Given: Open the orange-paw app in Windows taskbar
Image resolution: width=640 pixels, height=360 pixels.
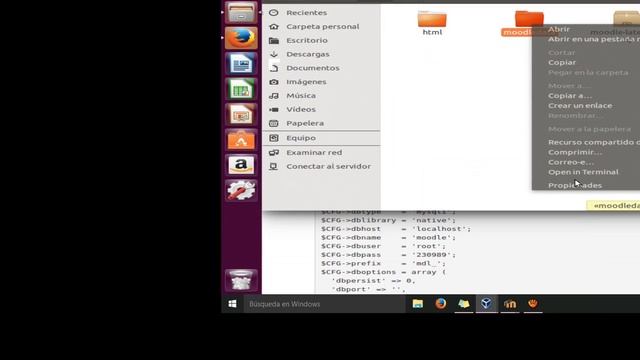Looking at the screenshot, I should 533,304.
